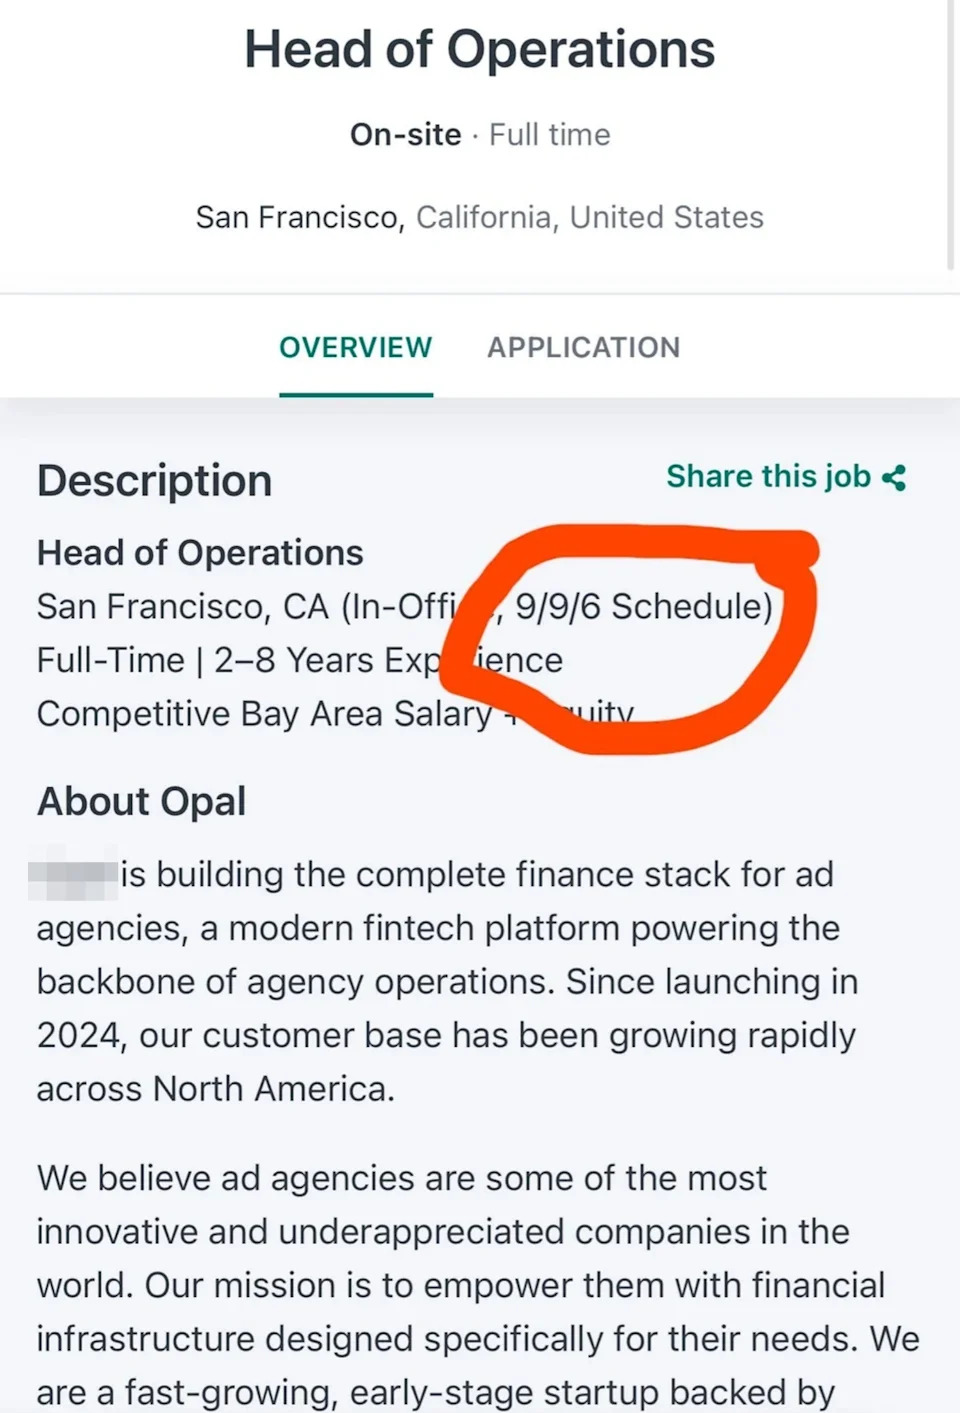Click the large Head of Operations page title
960x1413 pixels.
480,50
